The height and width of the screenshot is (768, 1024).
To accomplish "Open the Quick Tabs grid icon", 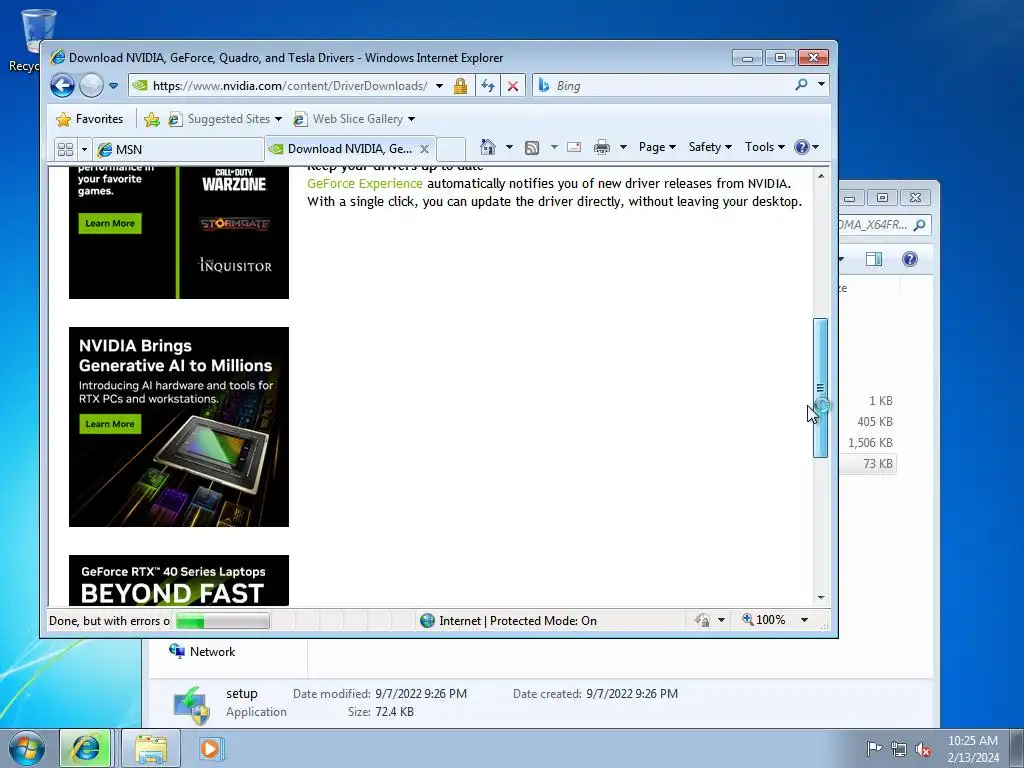I will tap(65, 150).
